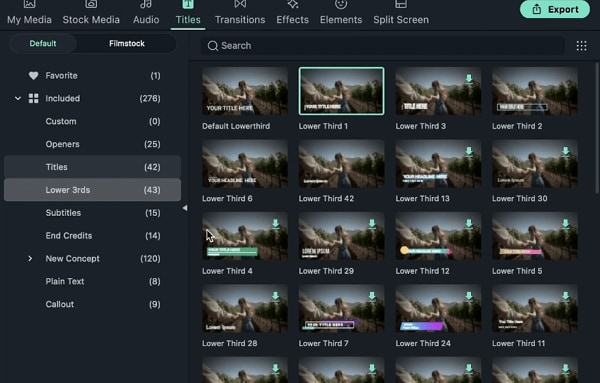
Task: Open the grid view options icon
Action: tap(581, 46)
